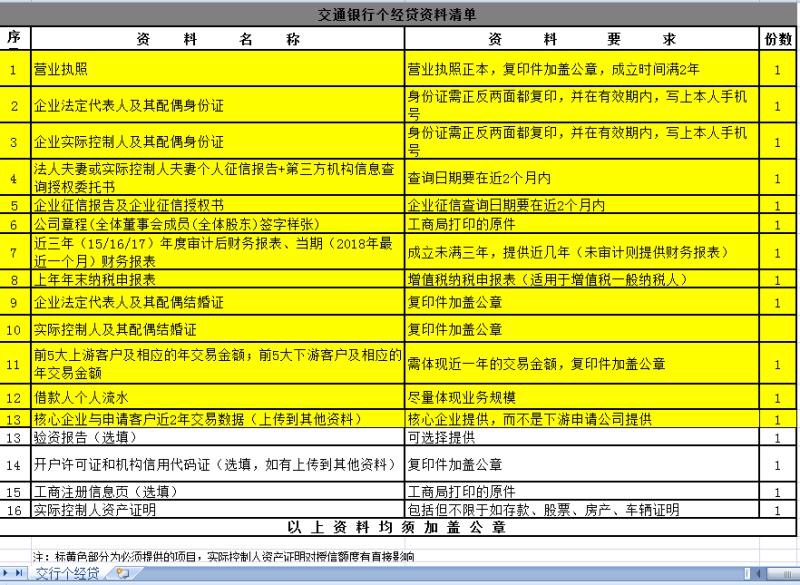This screenshot has height=585, width=800.
Task: Select the cell 企业实际控制人及其配偶身份证
Action: pos(218,141)
